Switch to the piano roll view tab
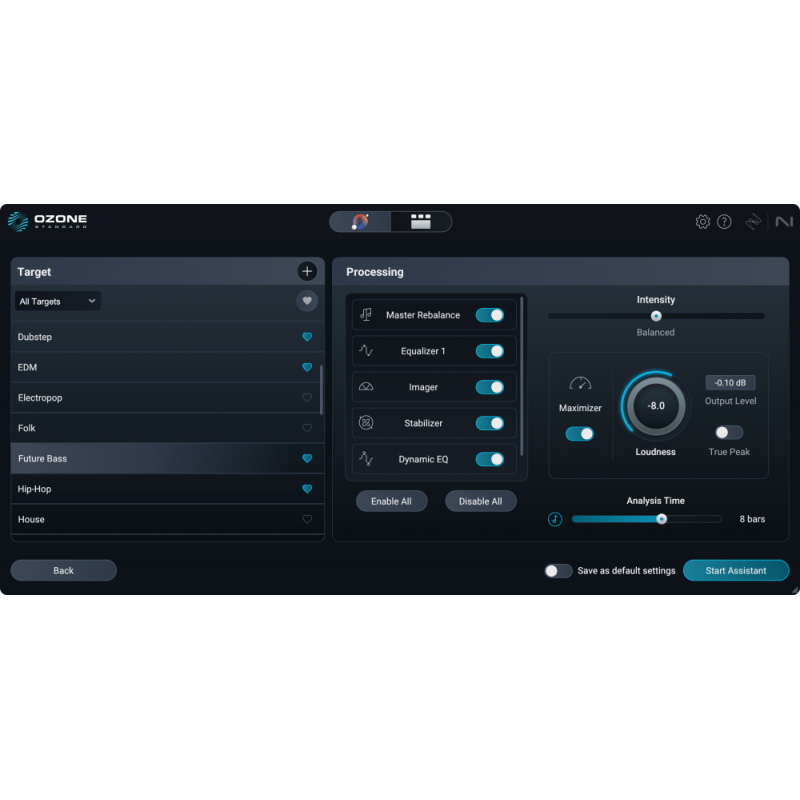The width and height of the screenshot is (800, 800). [x=419, y=221]
